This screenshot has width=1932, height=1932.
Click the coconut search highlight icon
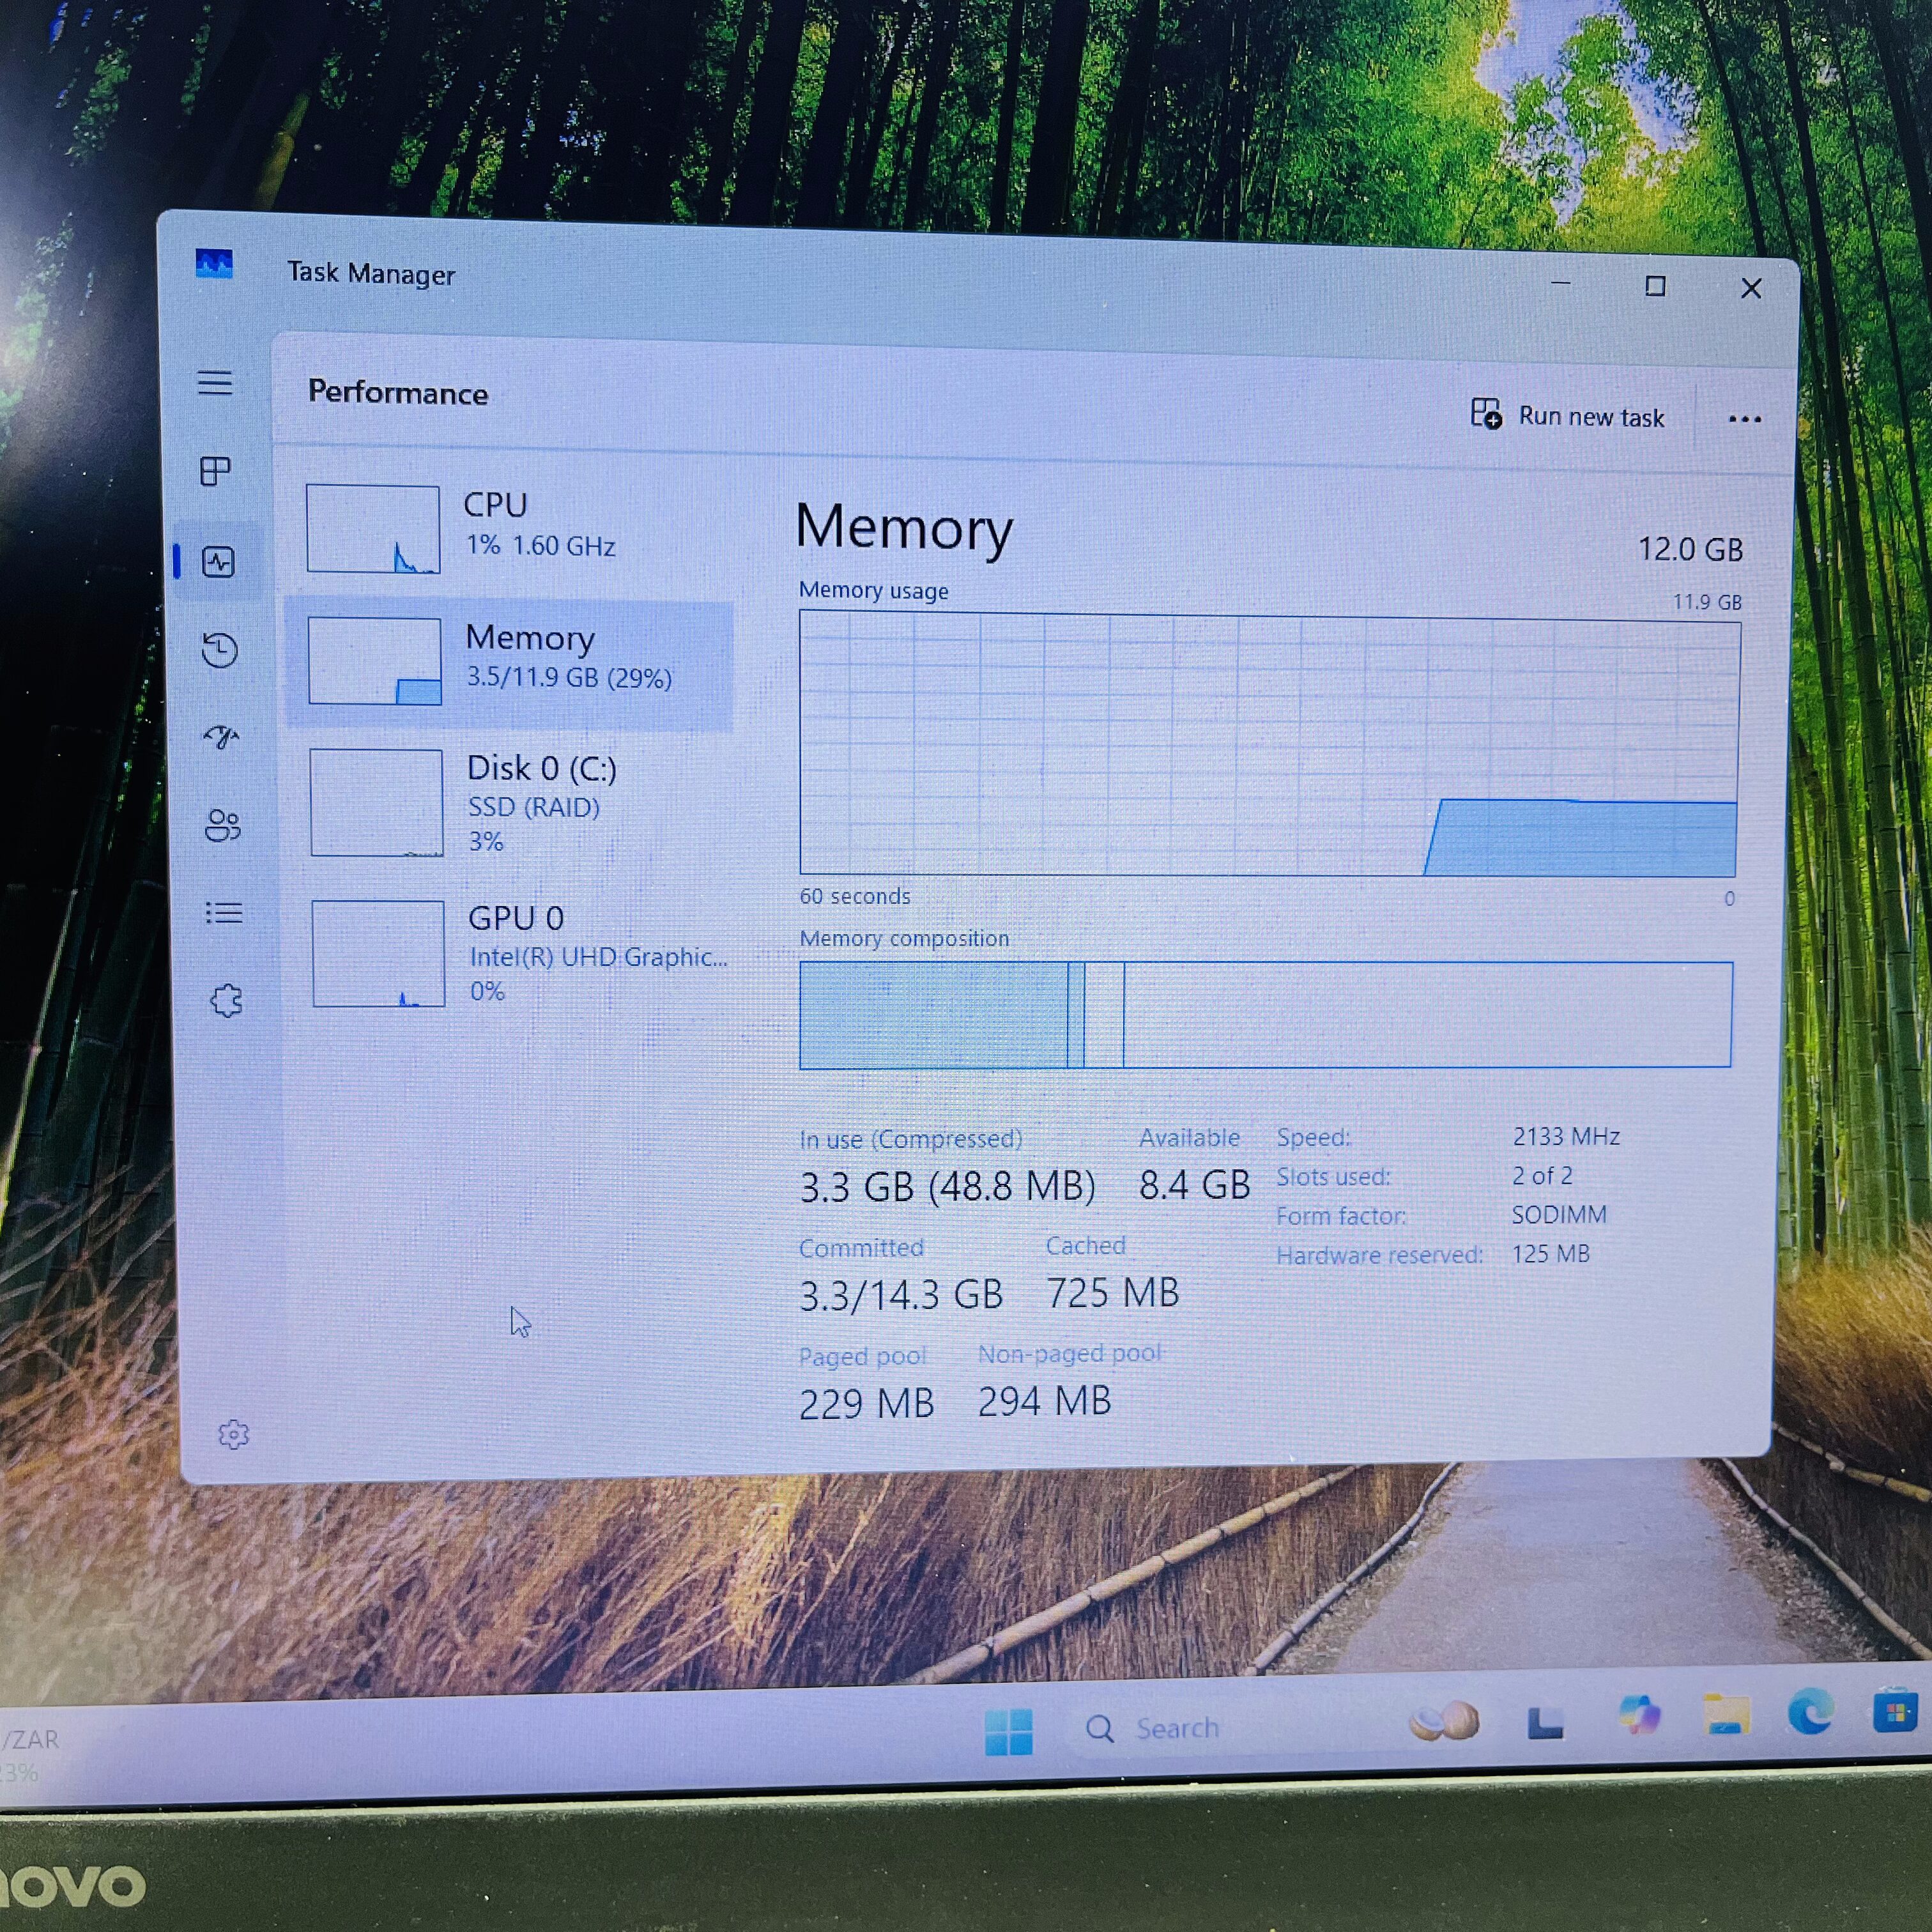point(1444,1722)
